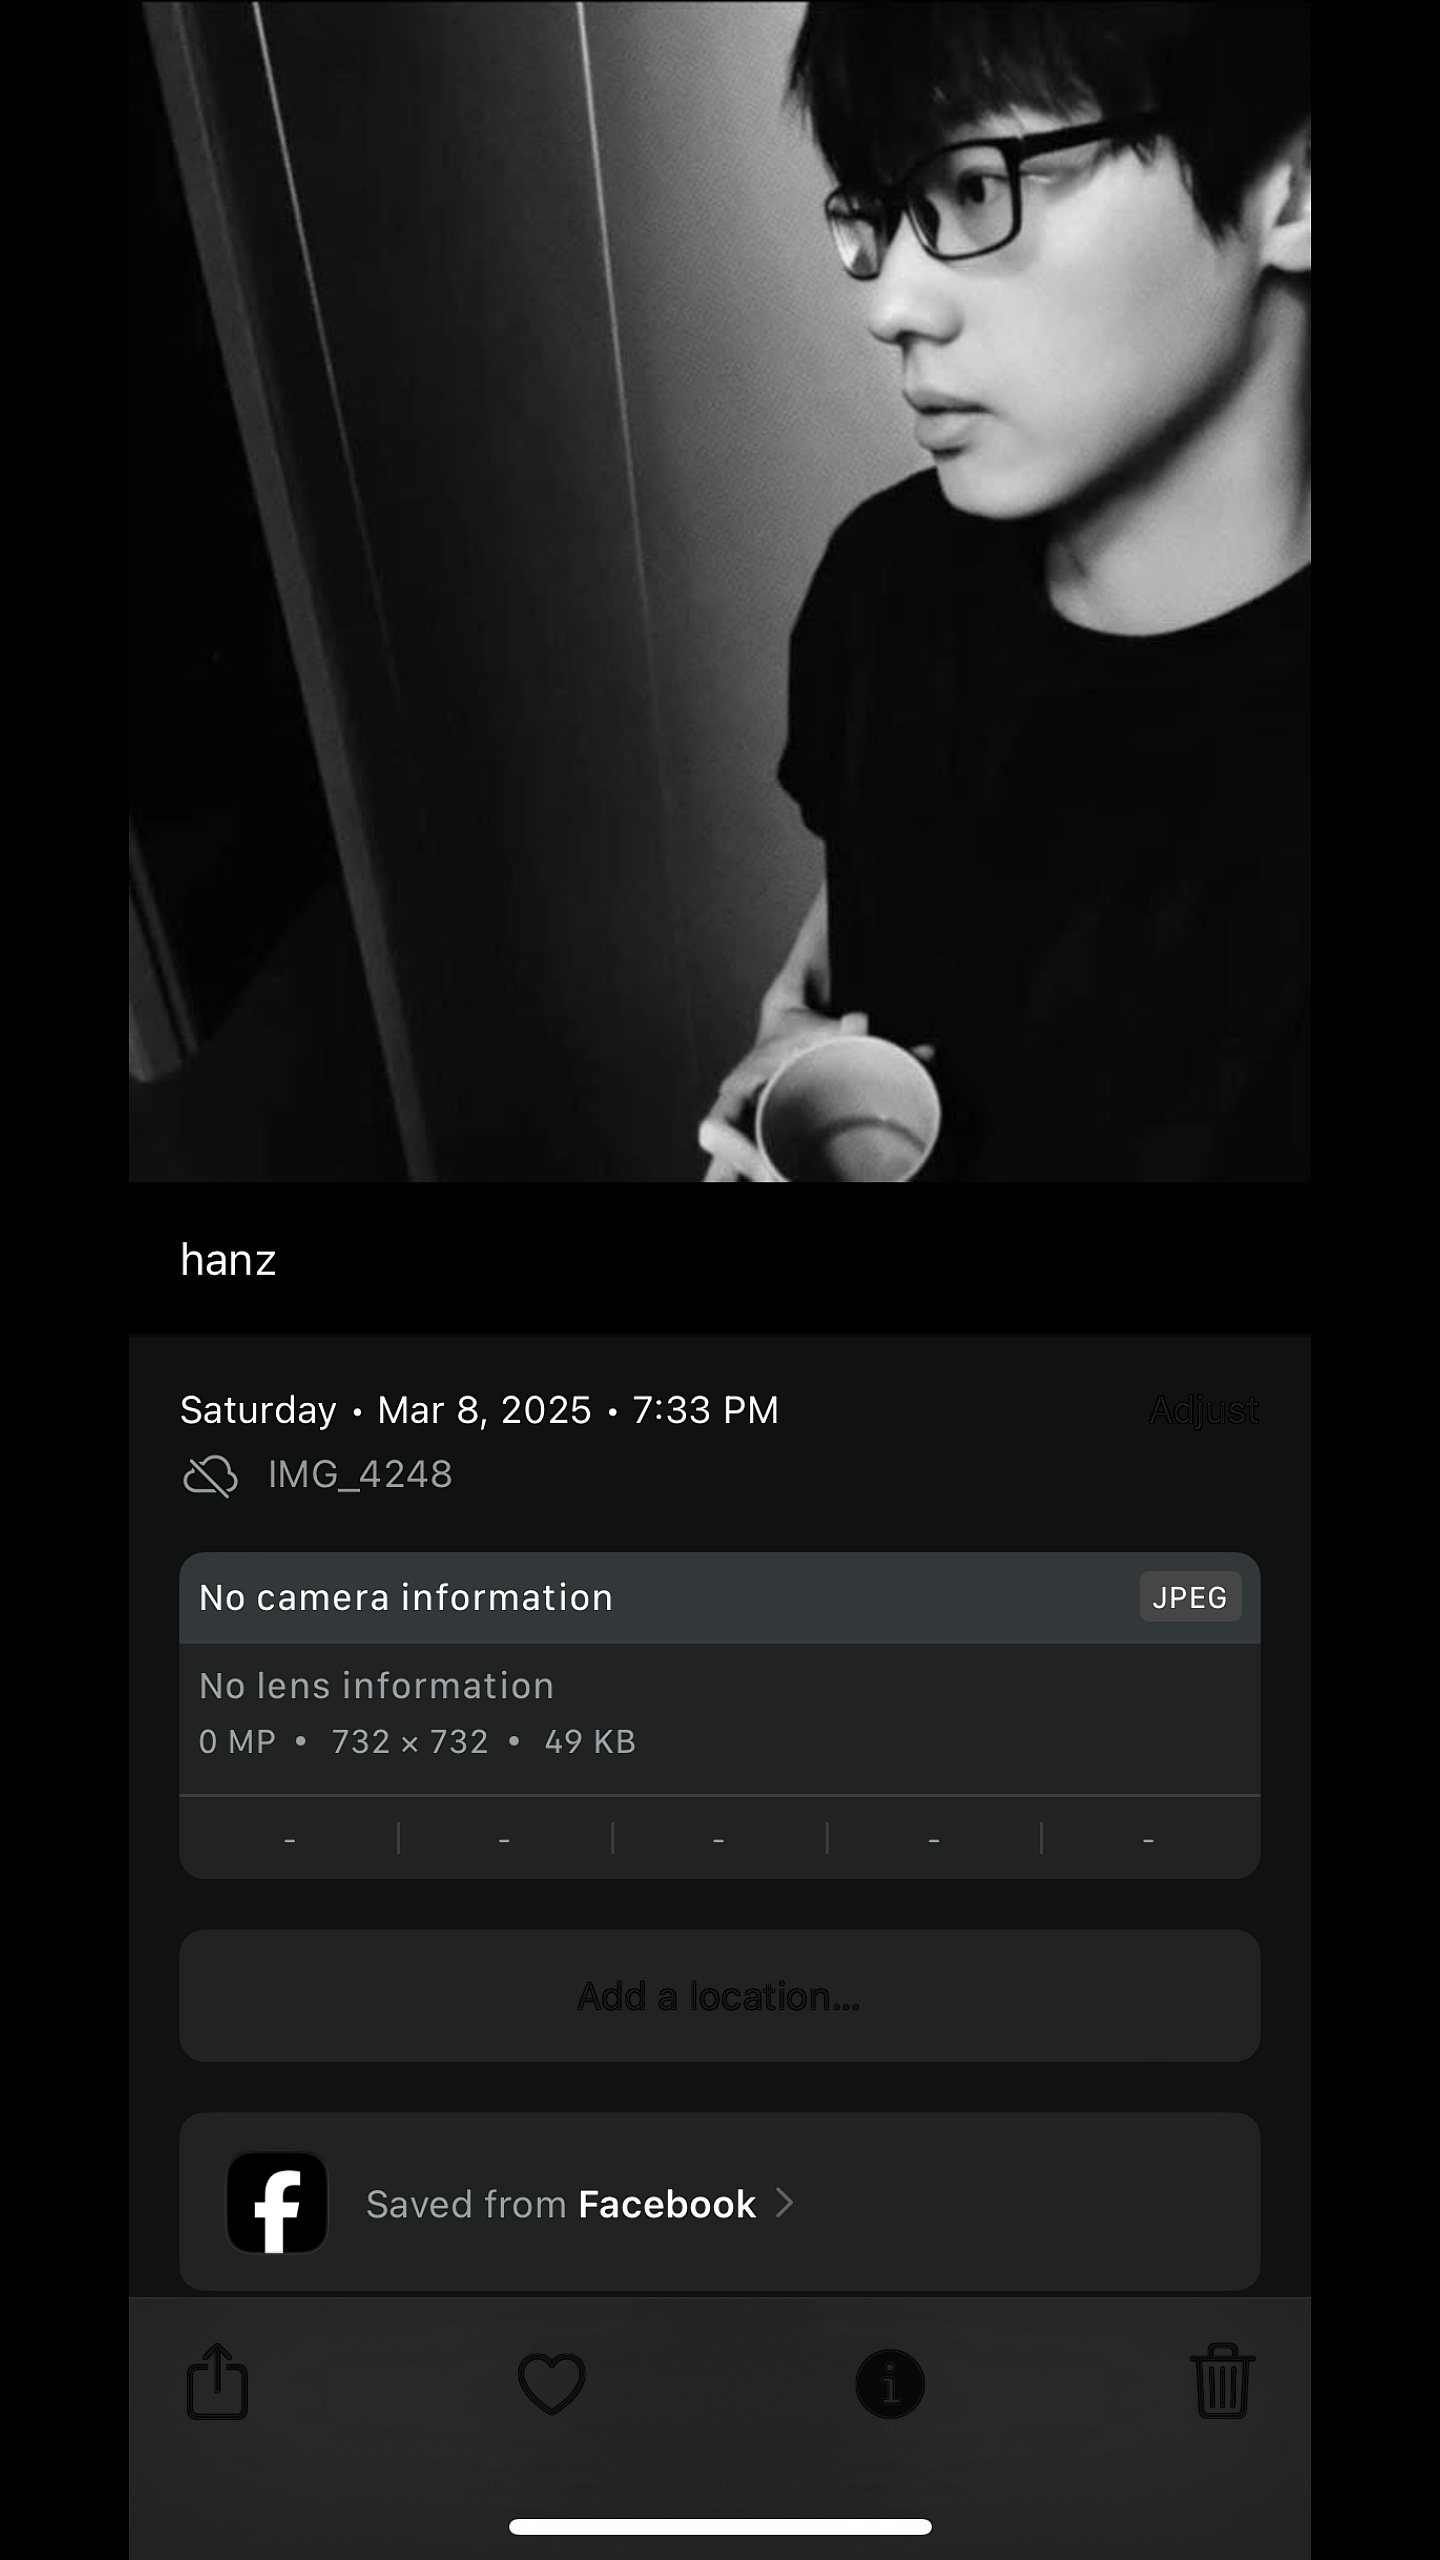Favorite the photo with the heart icon

[551, 2384]
